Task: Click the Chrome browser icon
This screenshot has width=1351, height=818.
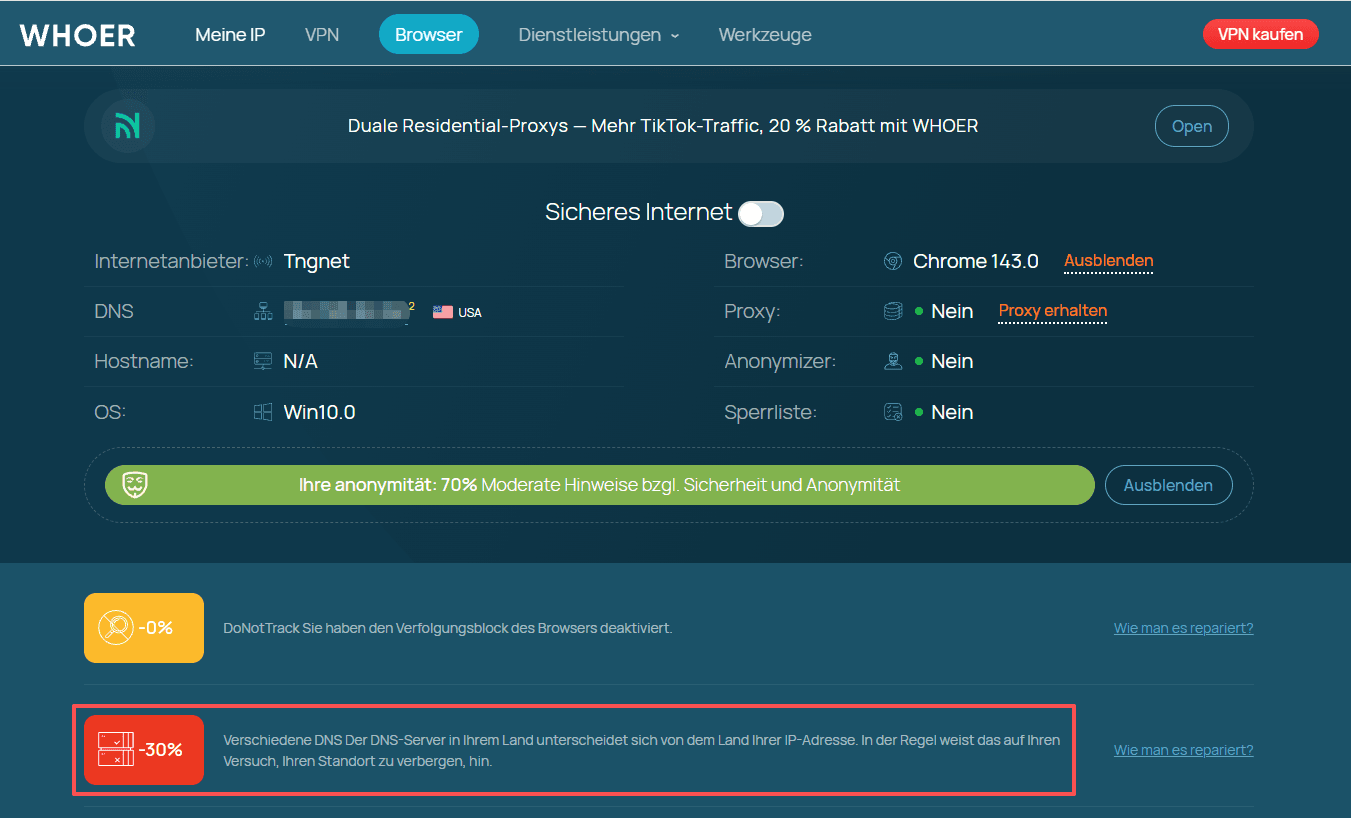Action: pos(893,262)
